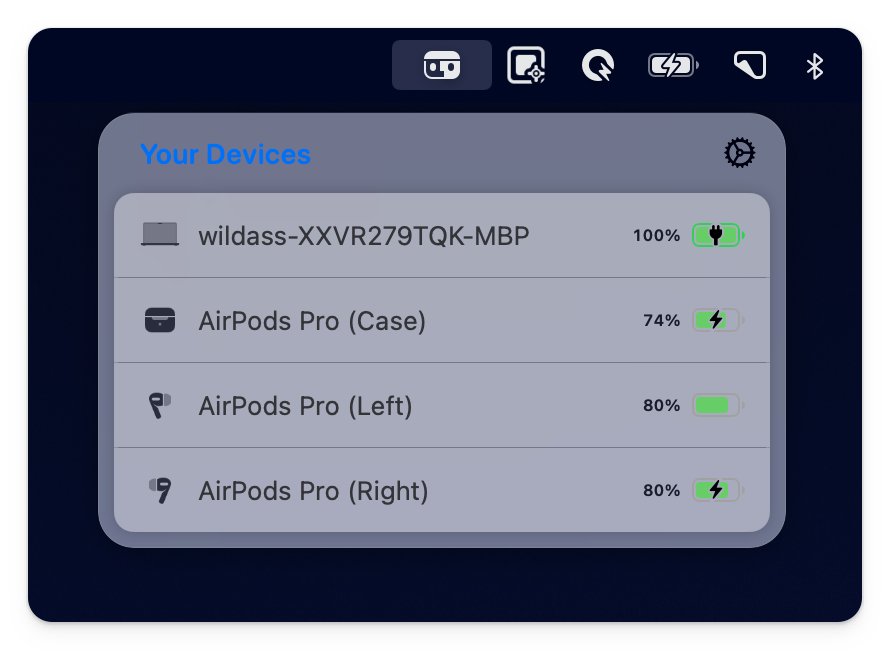Click the Bluetooth menu bar icon
The image size is (890, 650).
(814, 66)
